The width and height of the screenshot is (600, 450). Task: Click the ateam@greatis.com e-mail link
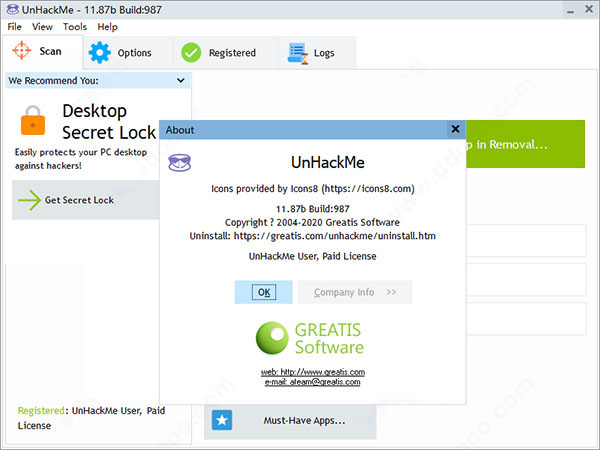click(312, 382)
